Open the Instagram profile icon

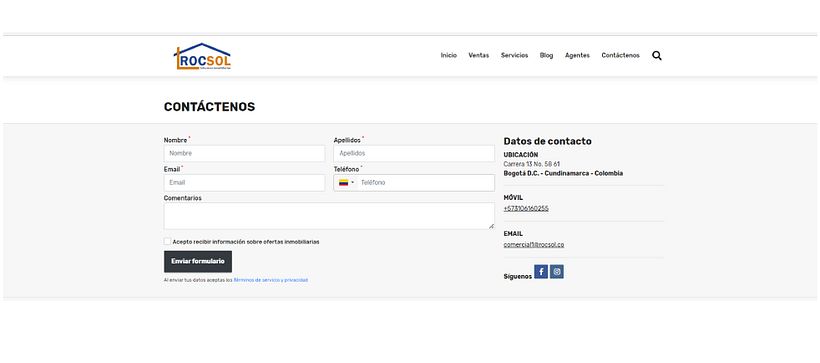click(557, 271)
